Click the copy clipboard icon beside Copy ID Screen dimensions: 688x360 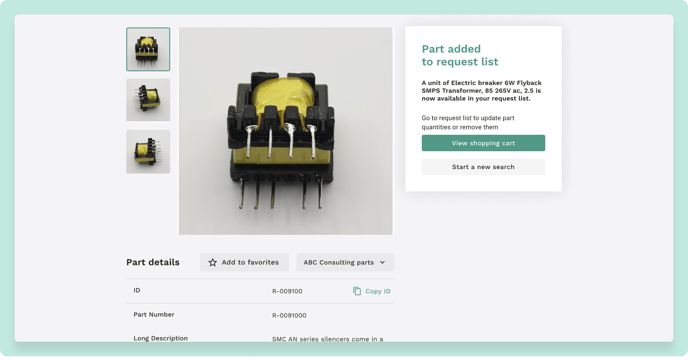pyautogui.click(x=357, y=291)
